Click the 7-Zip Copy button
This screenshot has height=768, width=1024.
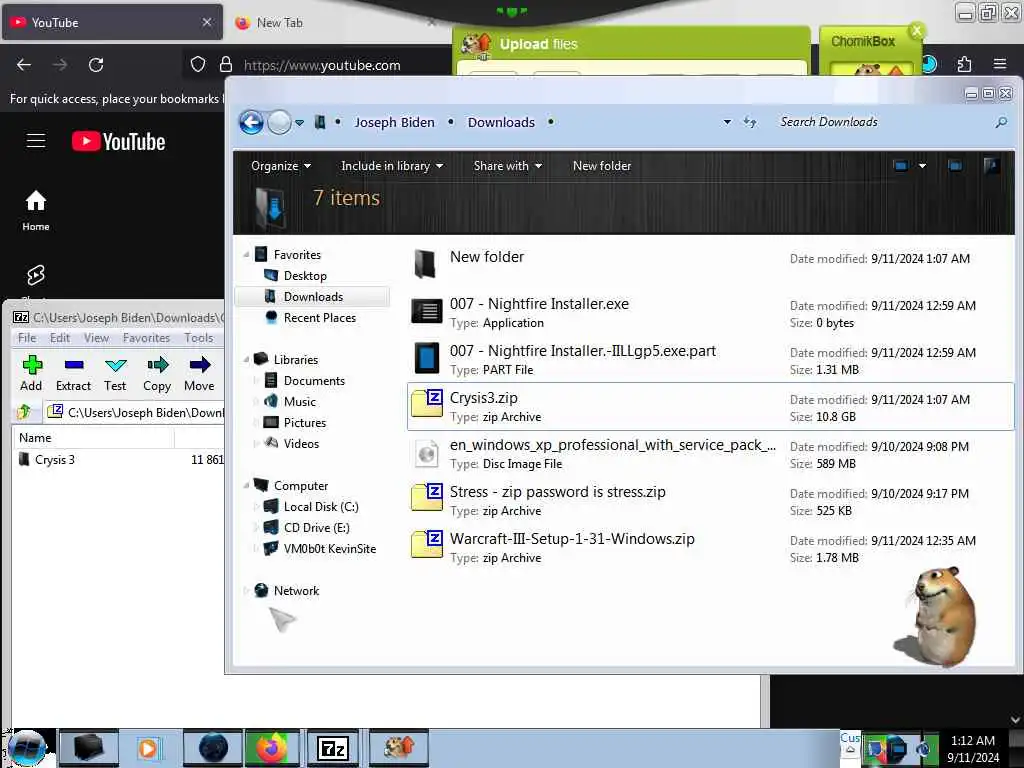(157, 374)
